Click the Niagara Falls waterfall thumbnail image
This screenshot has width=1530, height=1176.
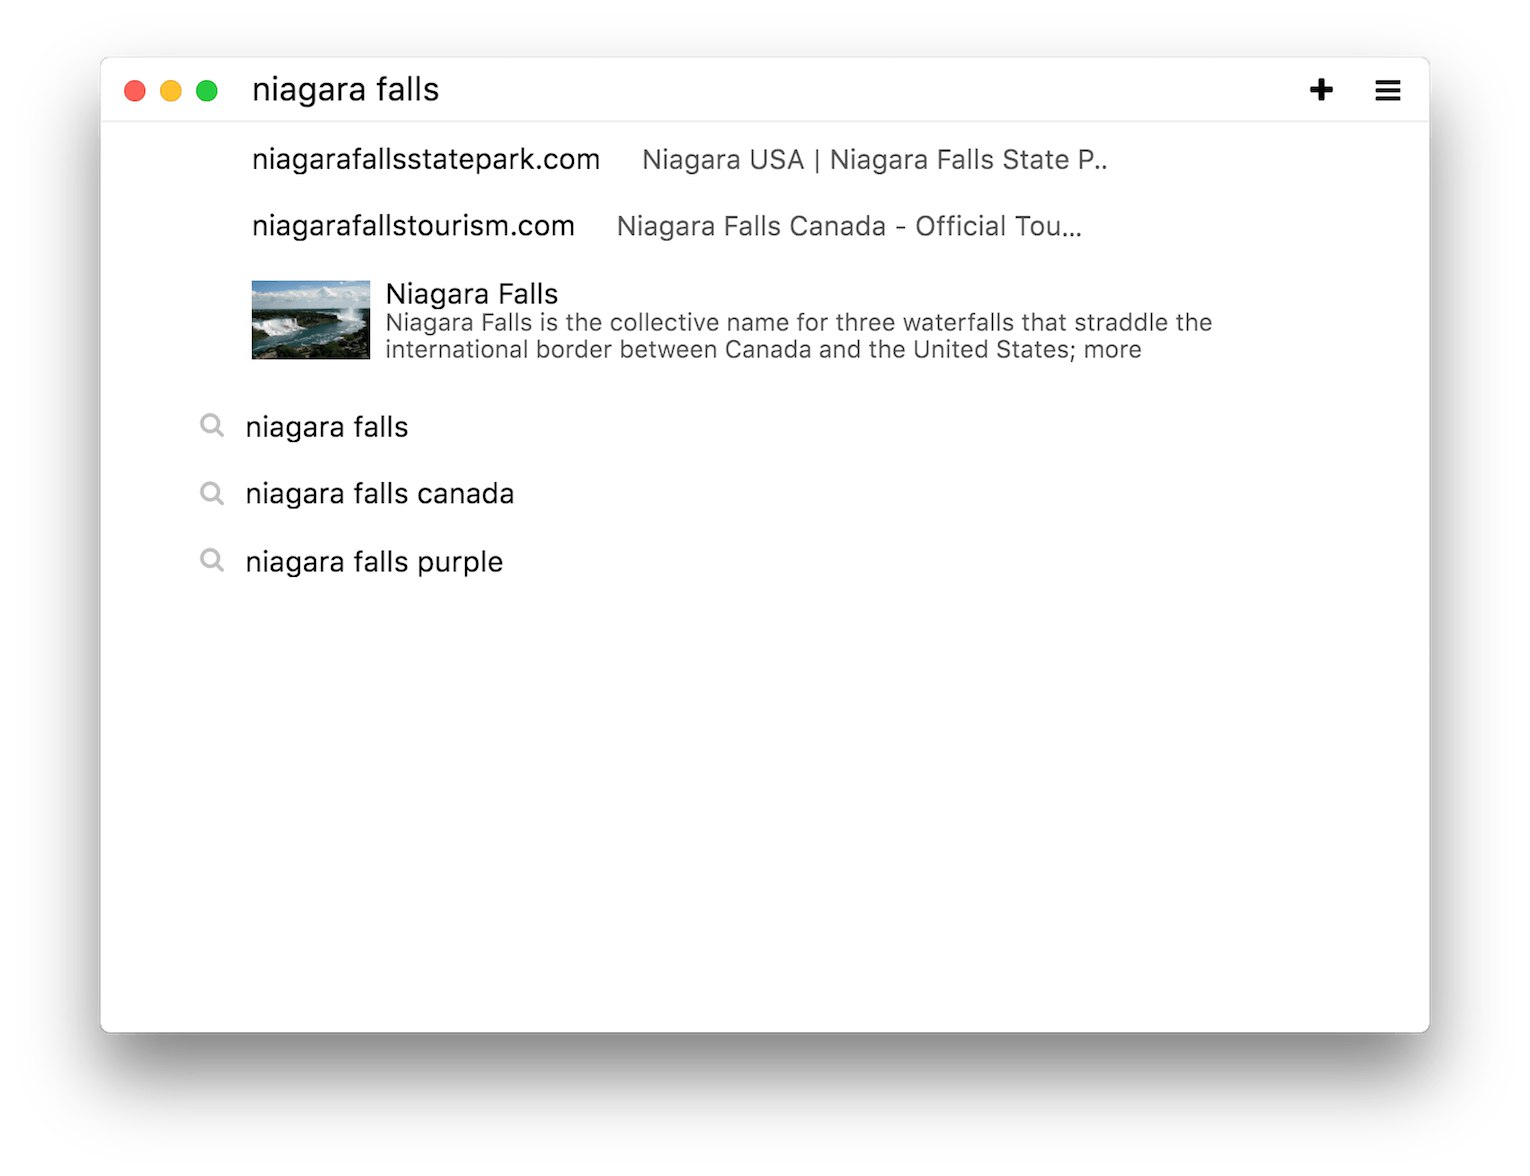(311, 320)
